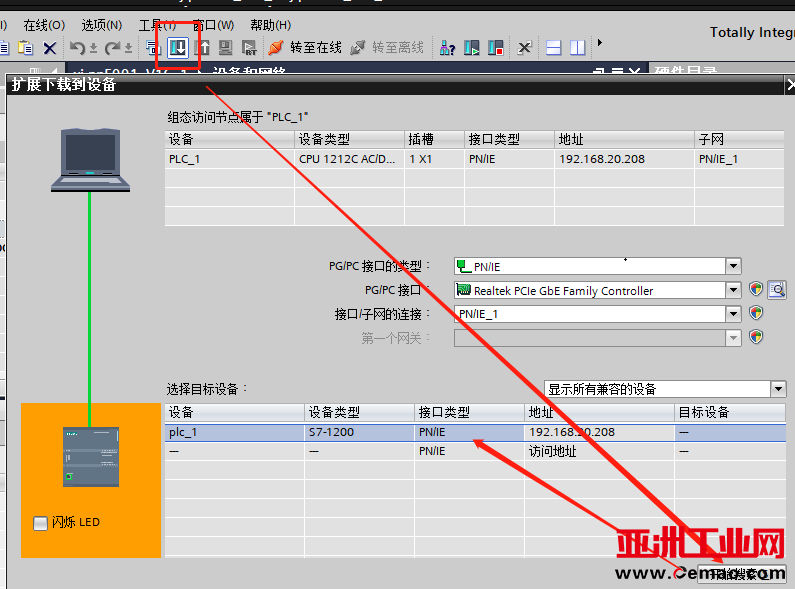Screen dimensions: 795x589
Task: Open the 窗口(W) menu
Action: point(213,25)
